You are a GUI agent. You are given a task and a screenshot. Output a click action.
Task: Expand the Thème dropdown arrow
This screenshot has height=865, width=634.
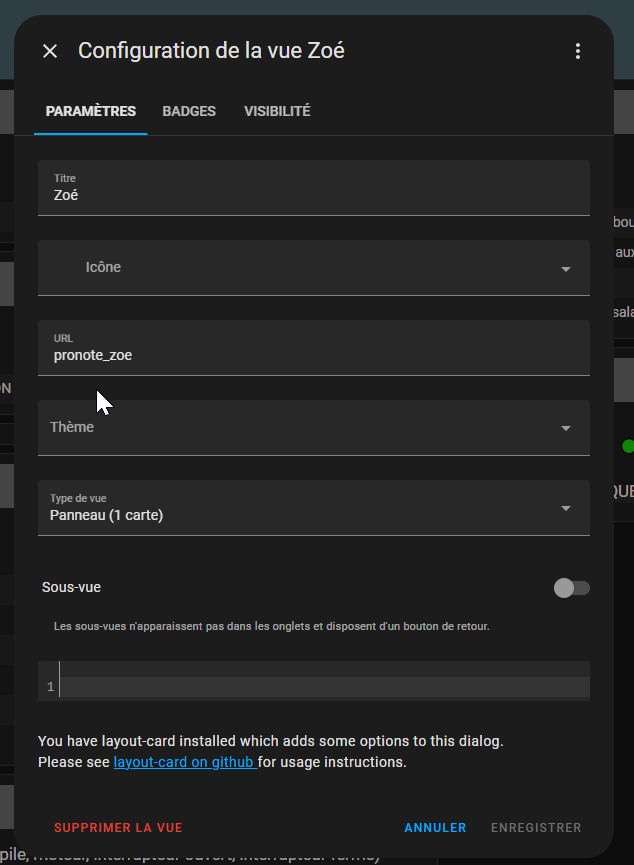(x=566, y=429)
